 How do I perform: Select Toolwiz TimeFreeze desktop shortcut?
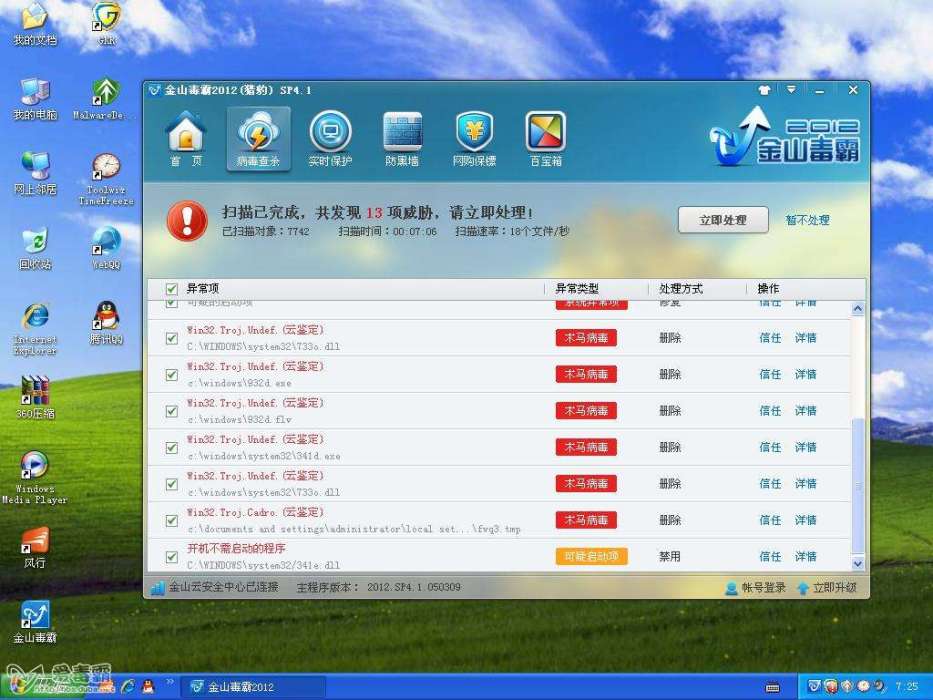click(x=106, y=179)
